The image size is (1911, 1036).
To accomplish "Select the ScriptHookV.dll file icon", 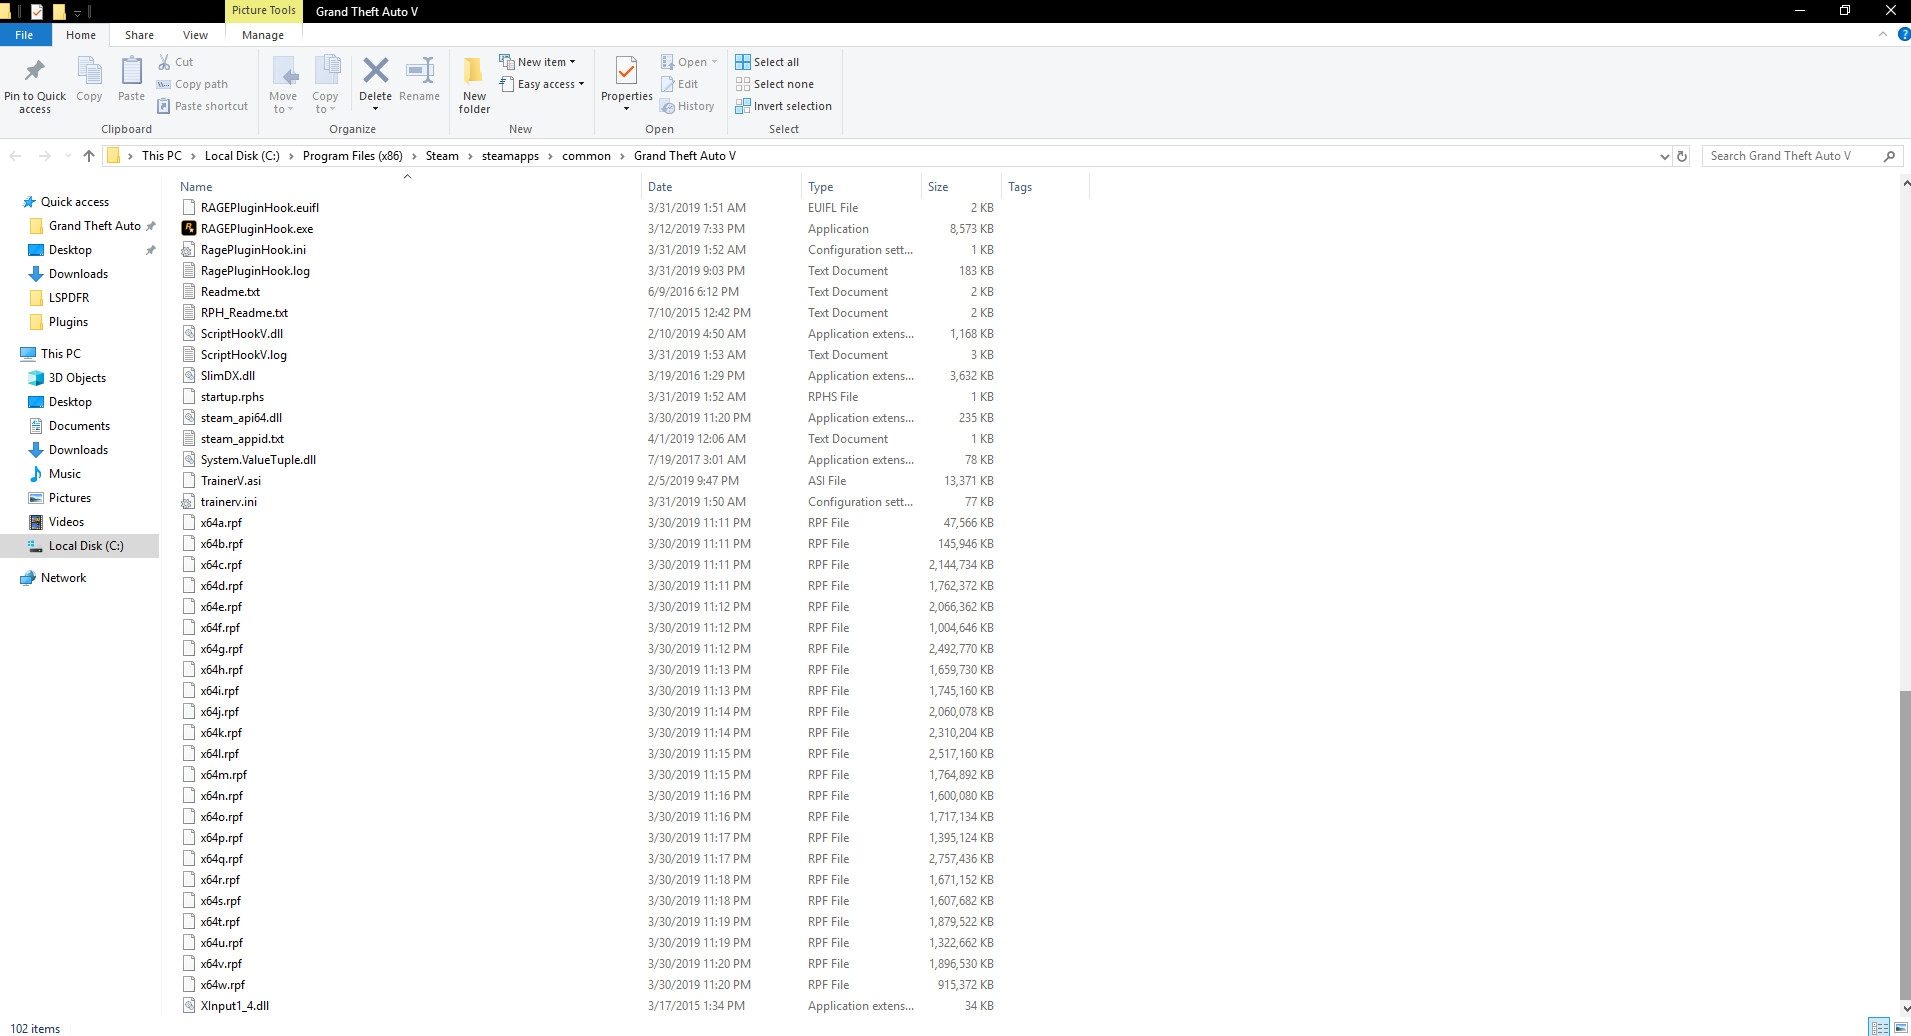I will 188,333.
